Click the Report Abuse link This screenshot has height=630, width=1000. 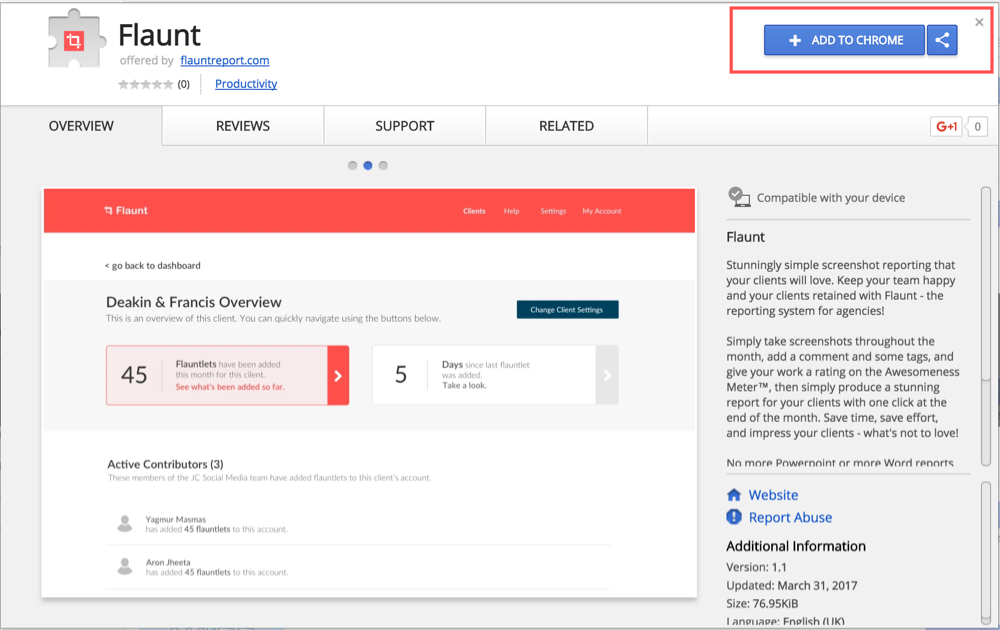(790, 518)
